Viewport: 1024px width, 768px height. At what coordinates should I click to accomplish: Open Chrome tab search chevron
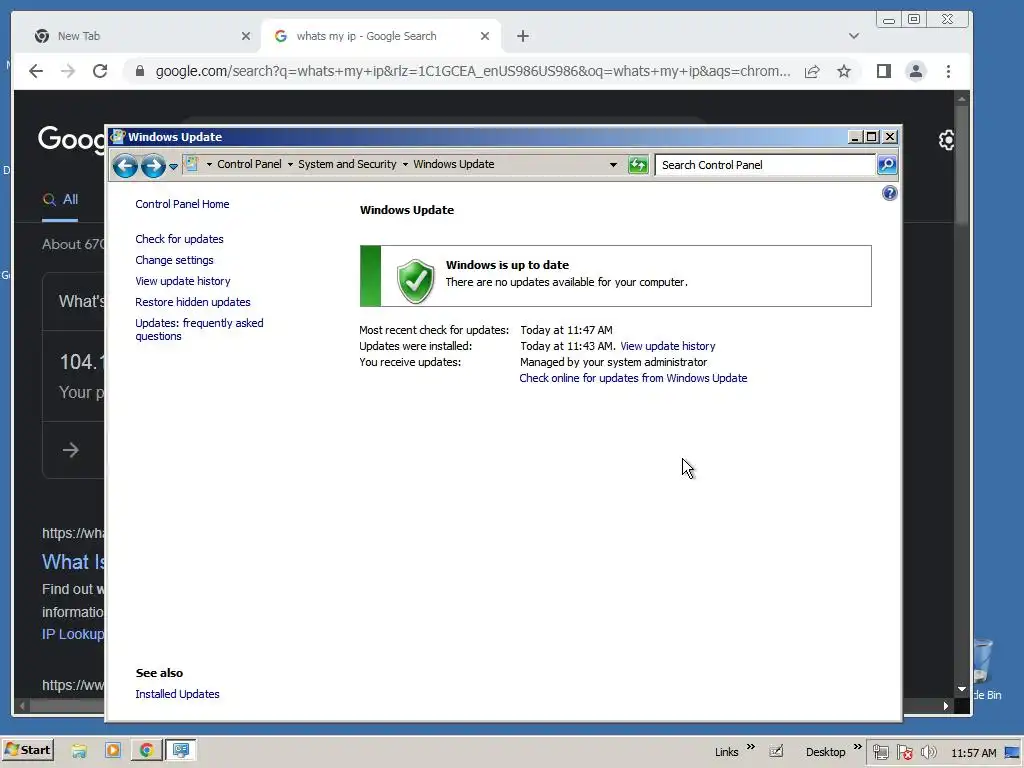point(854,36)
